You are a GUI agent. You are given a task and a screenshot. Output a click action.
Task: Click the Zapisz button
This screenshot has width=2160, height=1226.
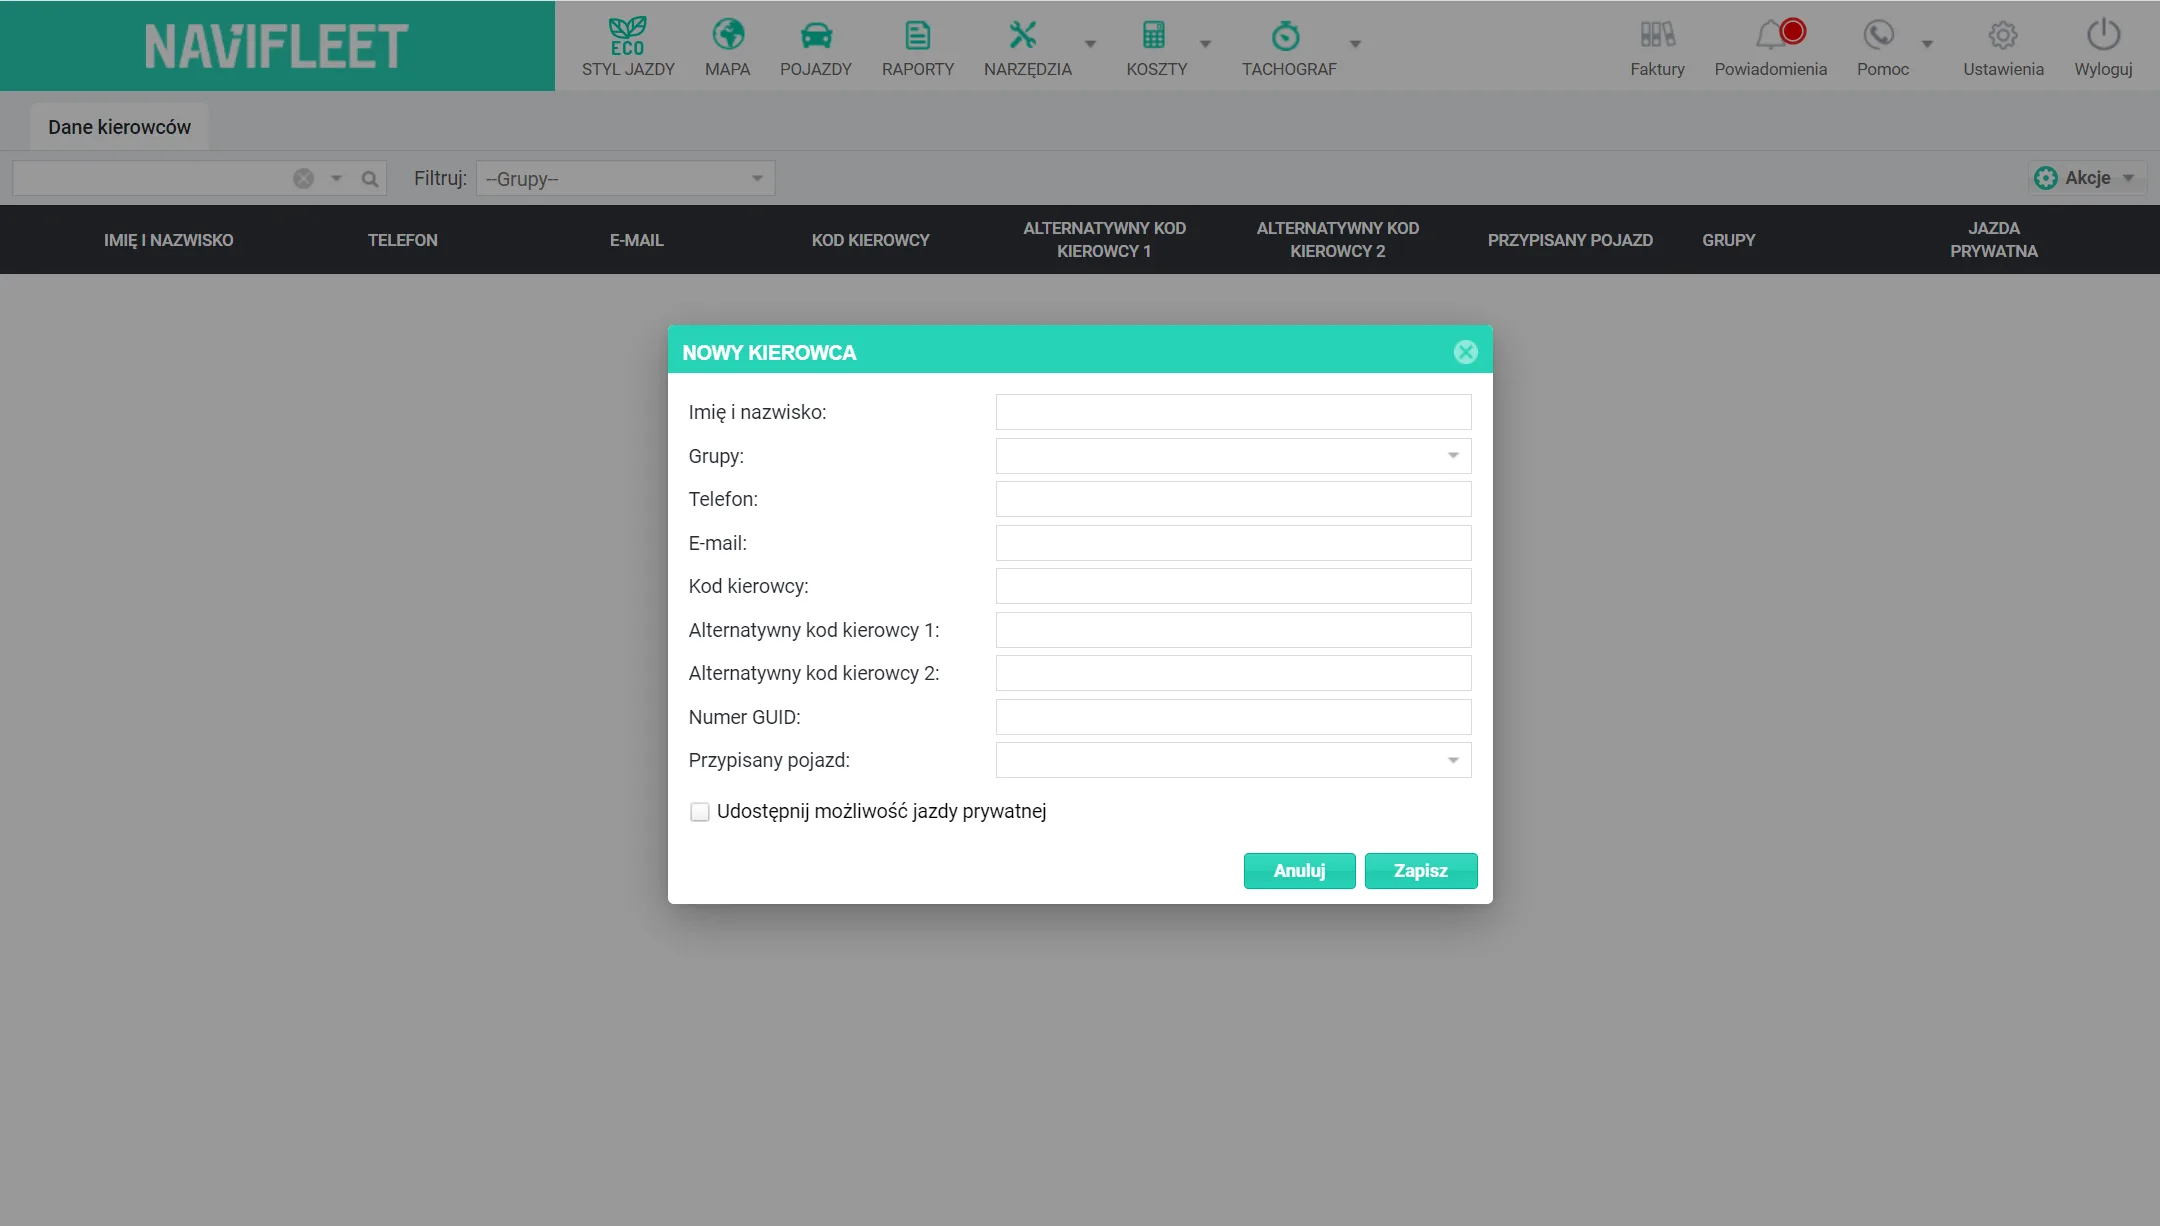click(1421, 871)
